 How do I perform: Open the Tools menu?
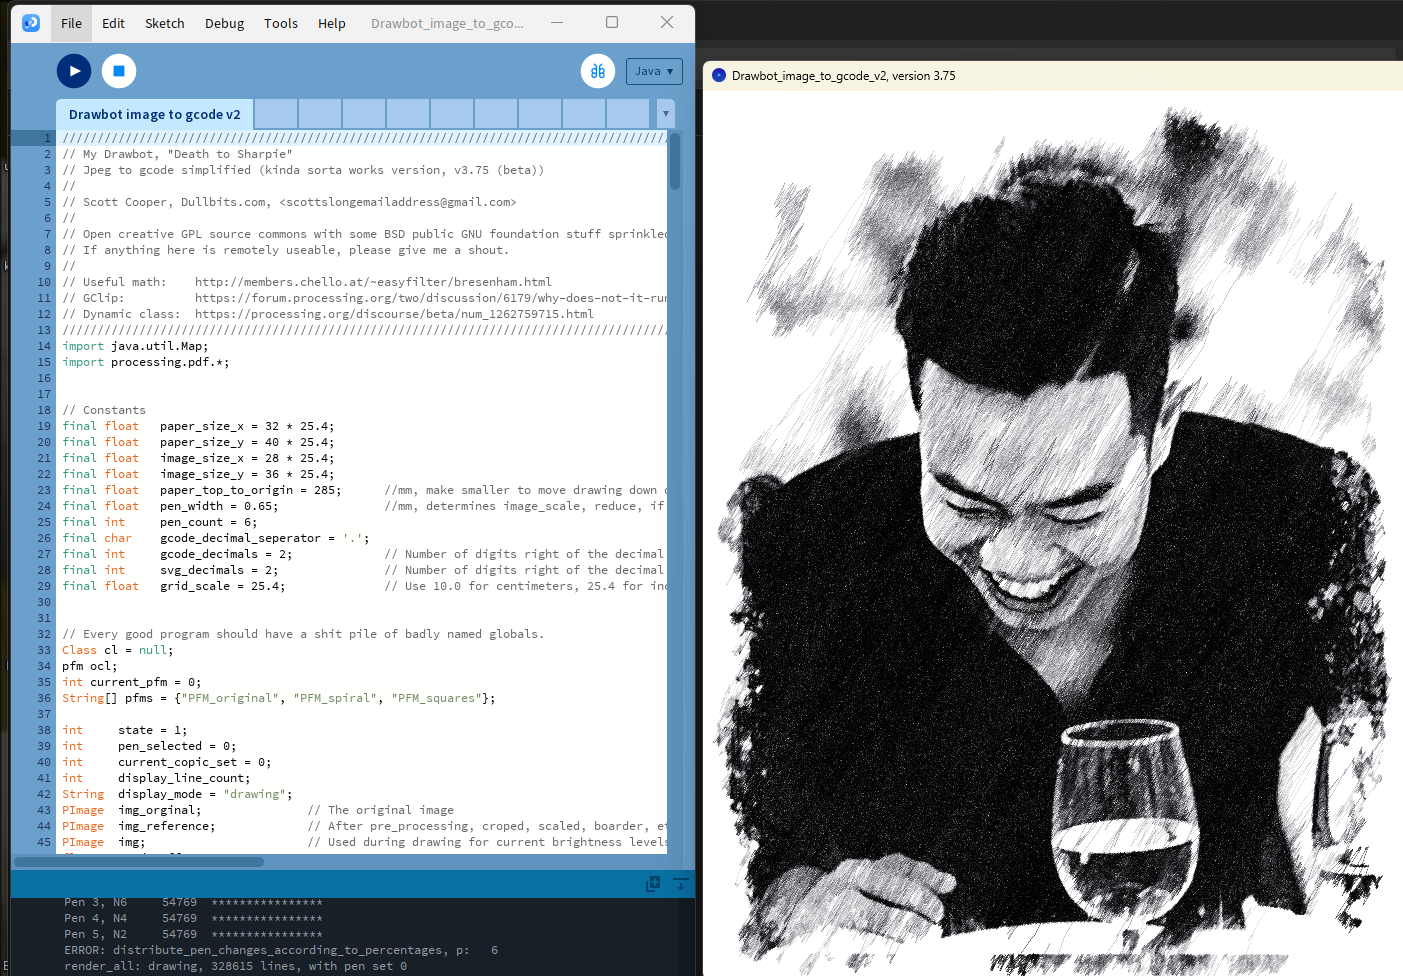tap(280, 23)
